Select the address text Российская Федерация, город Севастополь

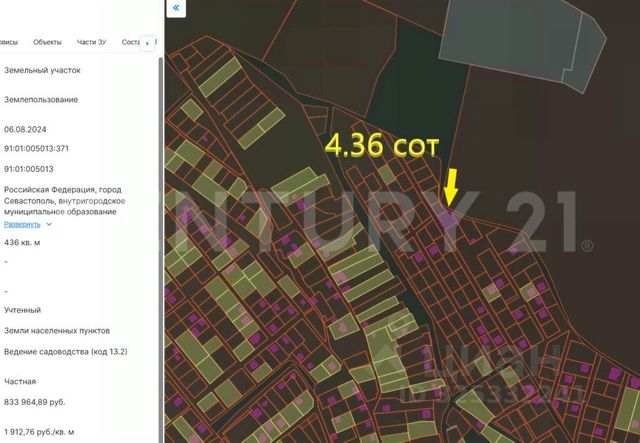[64, 200]
